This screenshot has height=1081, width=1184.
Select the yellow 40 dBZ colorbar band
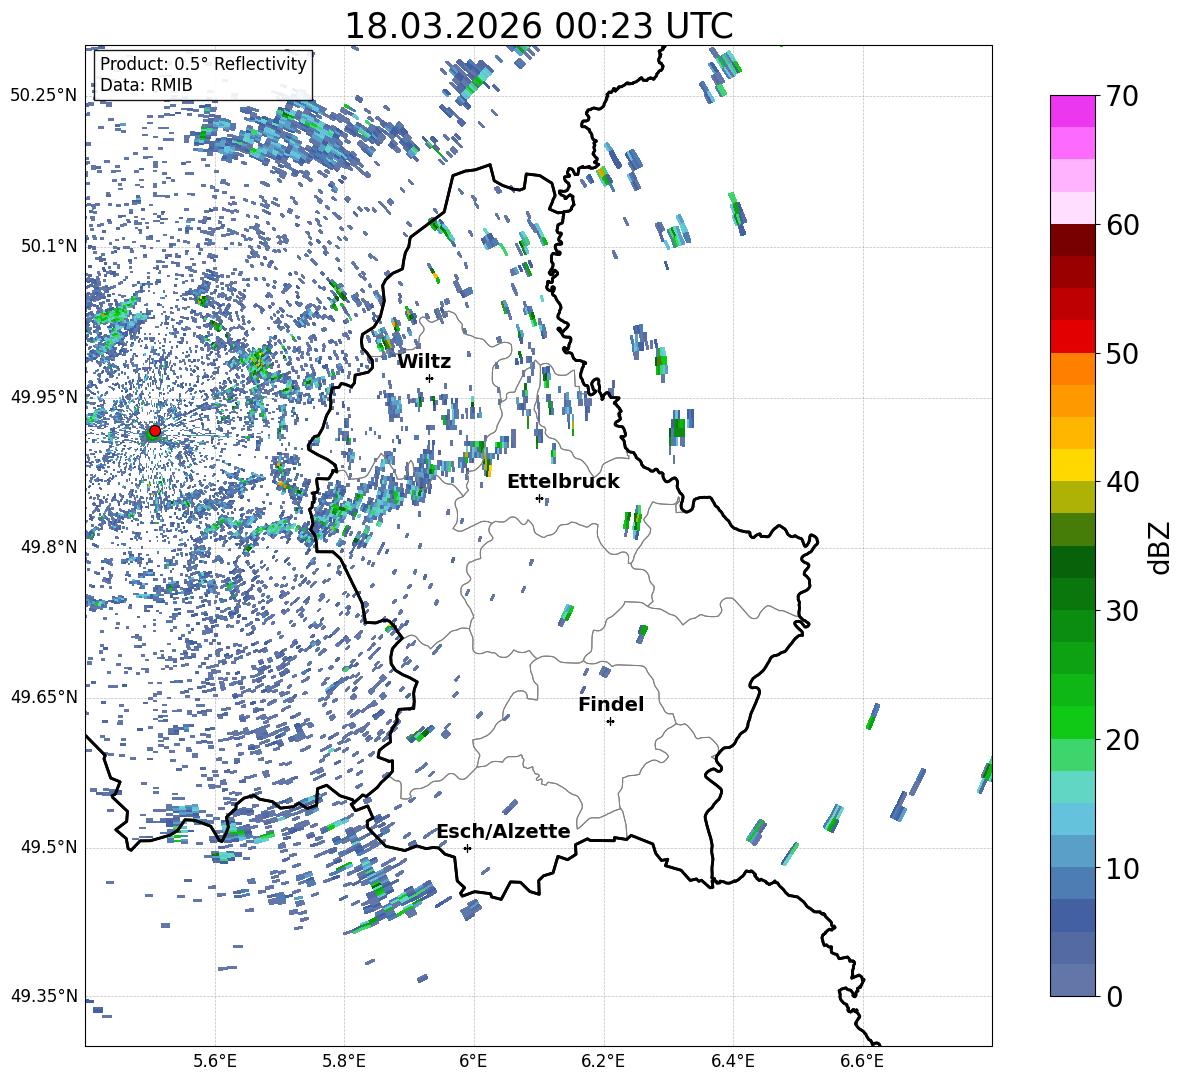[1073, 464]
